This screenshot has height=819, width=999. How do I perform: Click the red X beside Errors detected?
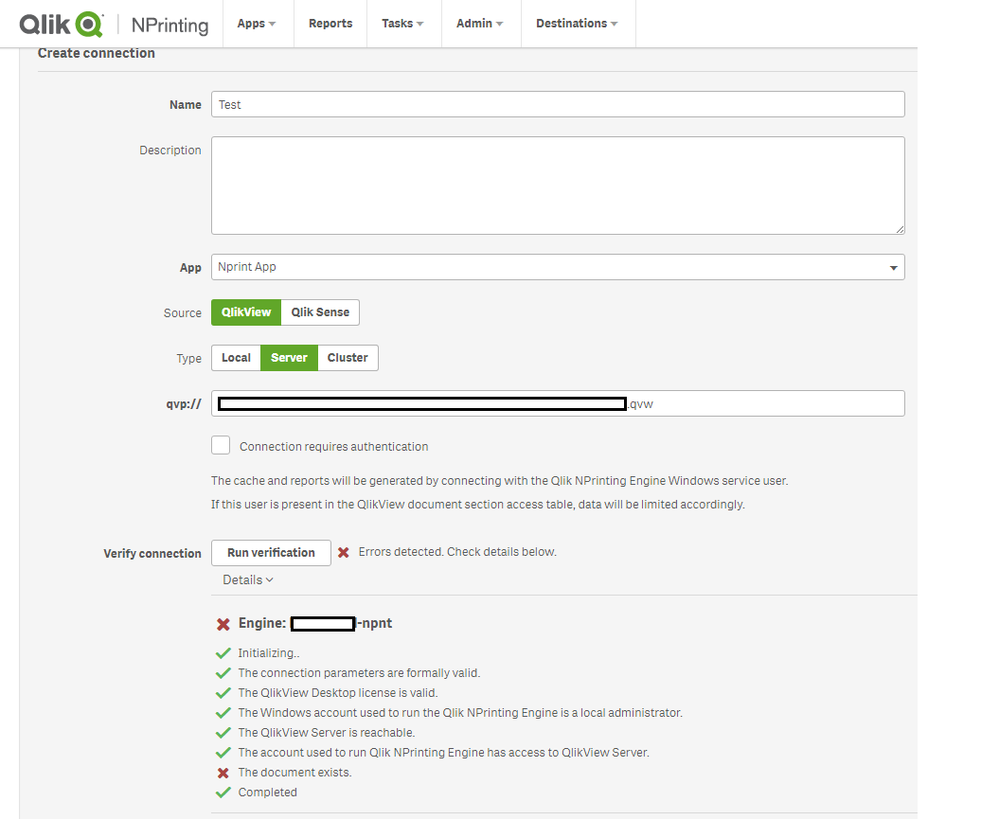(x=343, y=553)
